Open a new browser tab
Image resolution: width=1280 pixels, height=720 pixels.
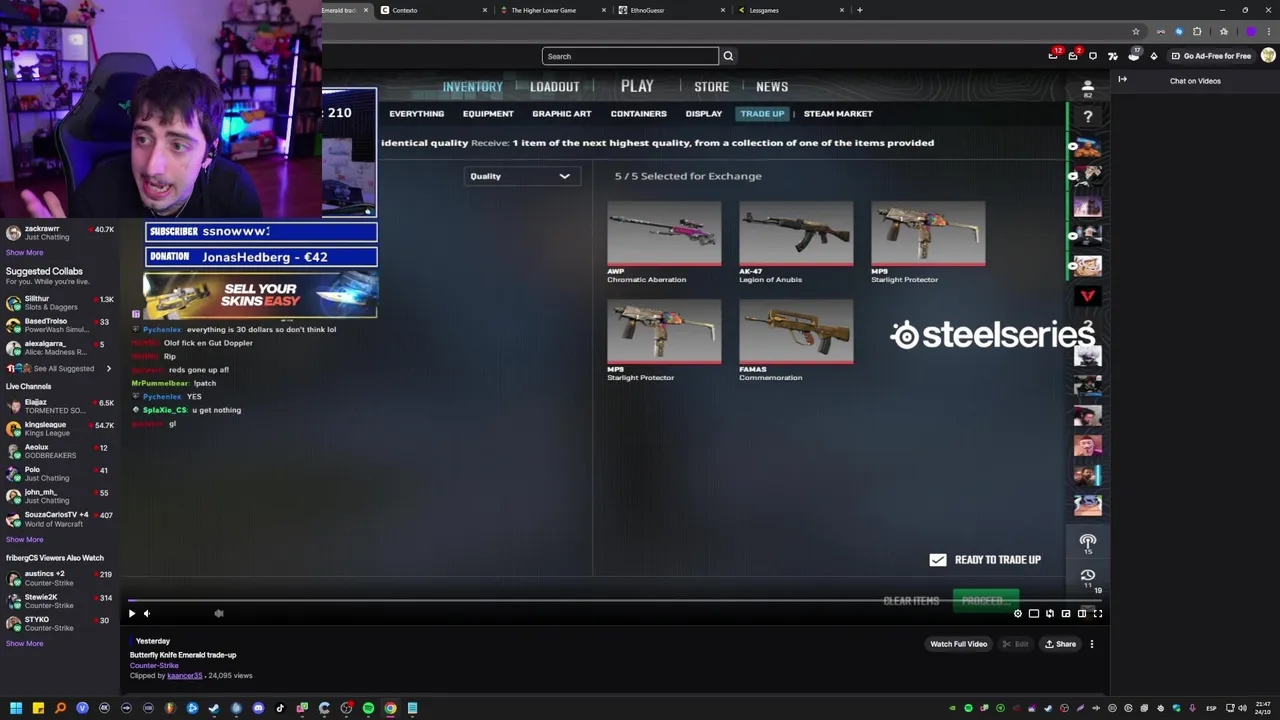[859, 10]
